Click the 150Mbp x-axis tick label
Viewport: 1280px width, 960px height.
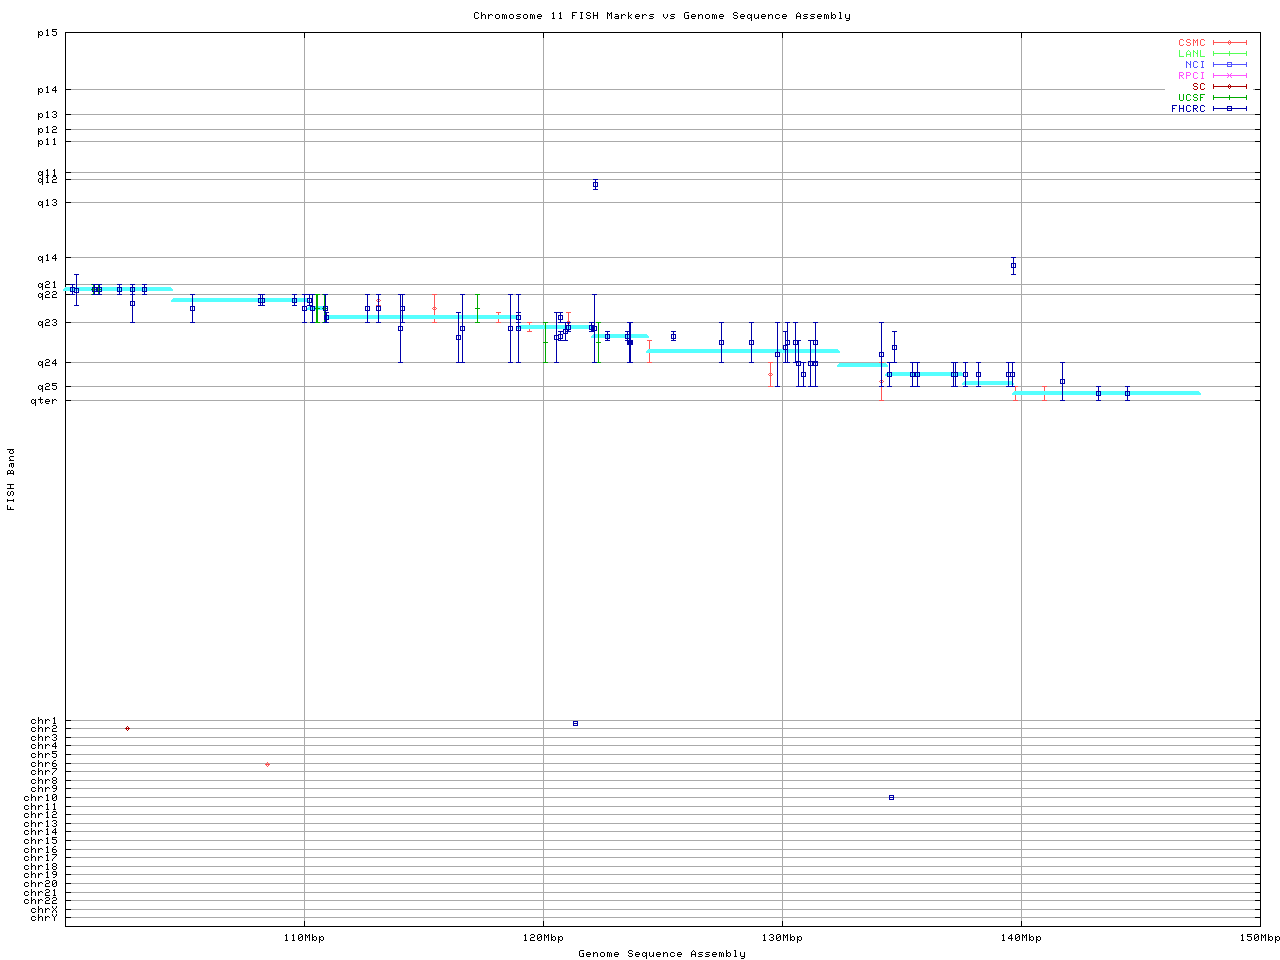tap(1259, 938)
